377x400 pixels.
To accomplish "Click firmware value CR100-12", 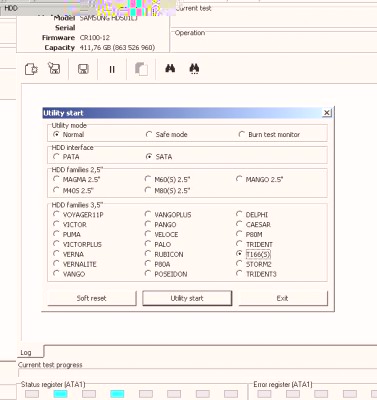I will (95, 38).
